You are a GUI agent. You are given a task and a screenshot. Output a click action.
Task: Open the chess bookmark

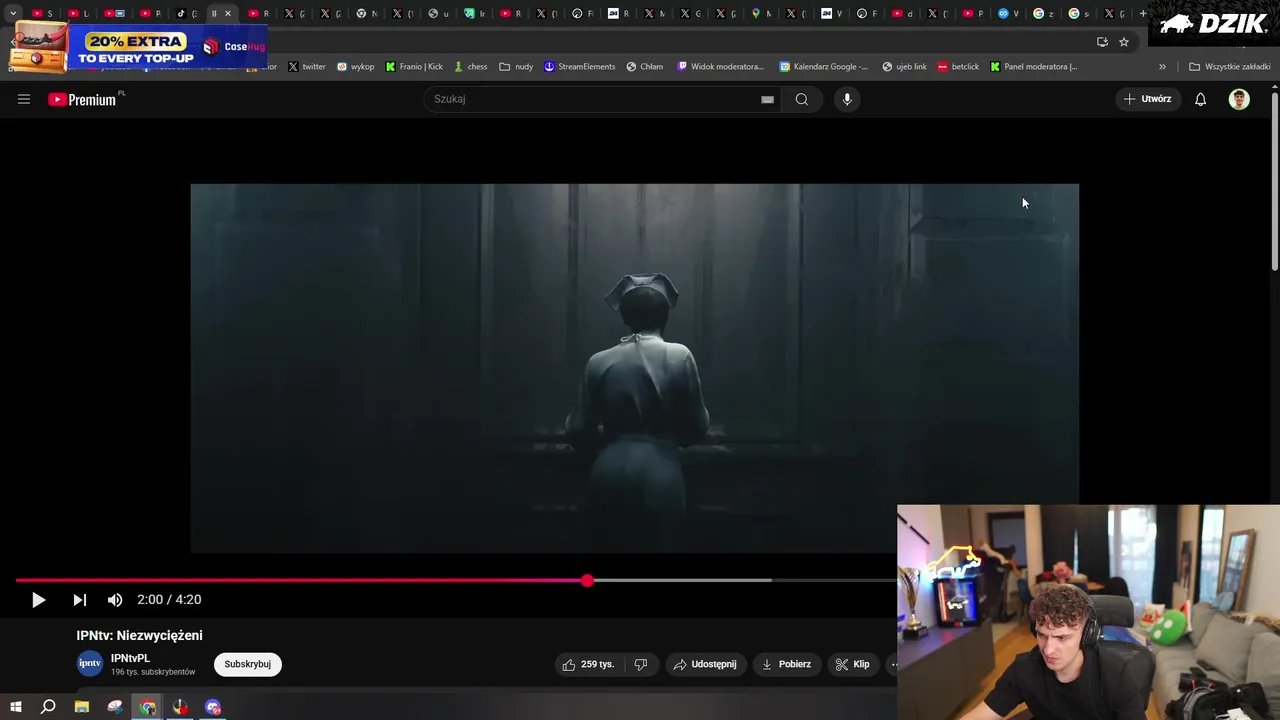coord(470,67)
